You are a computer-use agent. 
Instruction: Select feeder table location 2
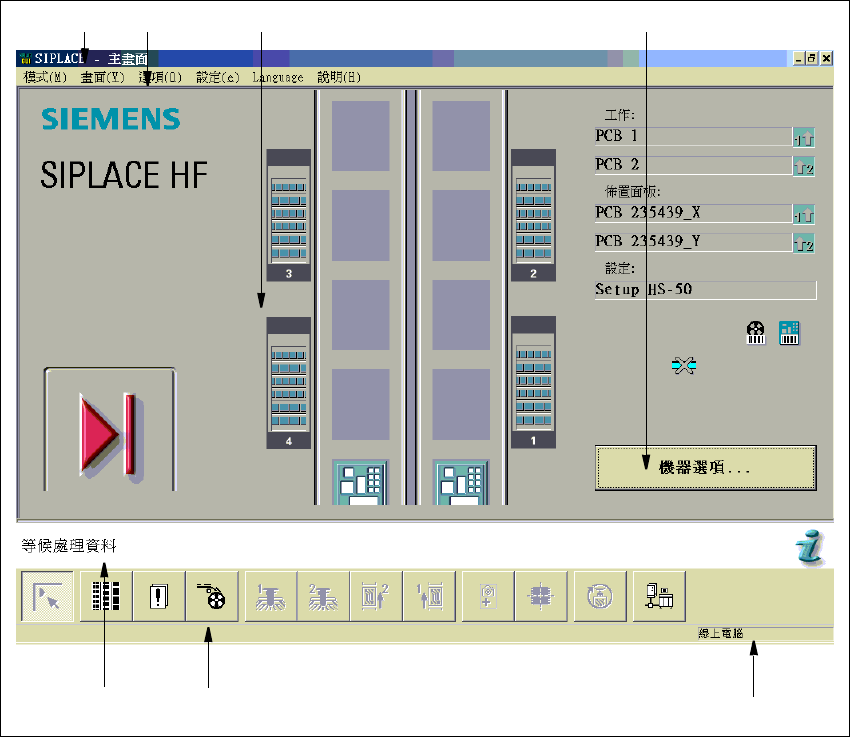(x=533, y=215)
